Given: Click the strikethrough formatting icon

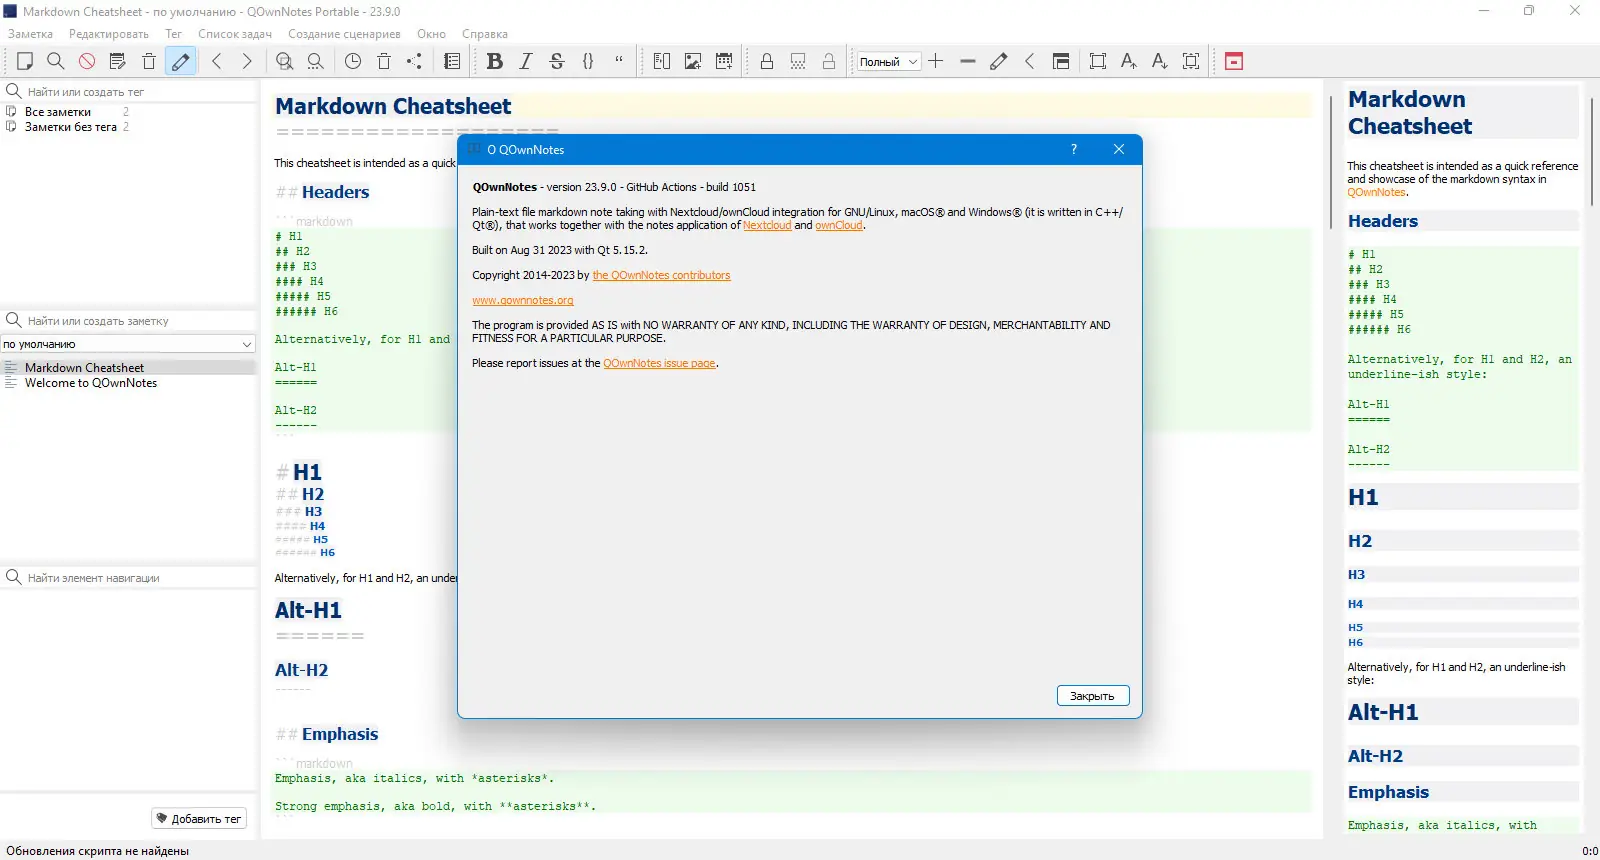Looking at the screenshot, I should (557, 61).
